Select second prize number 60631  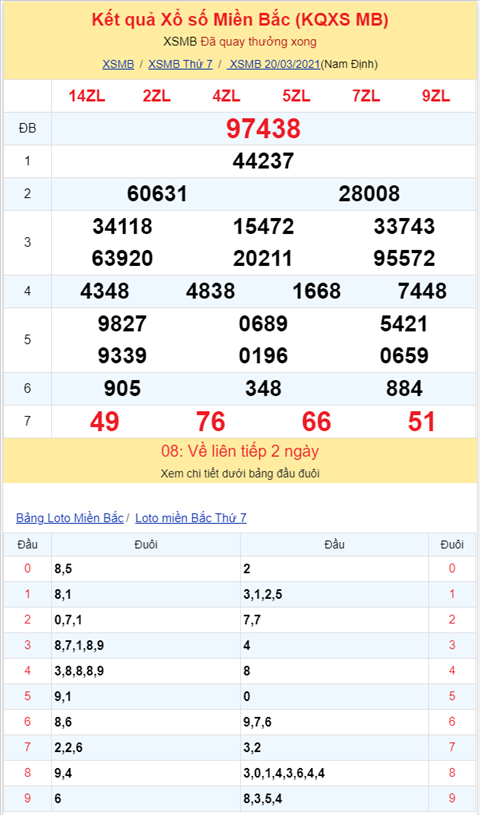157,194
